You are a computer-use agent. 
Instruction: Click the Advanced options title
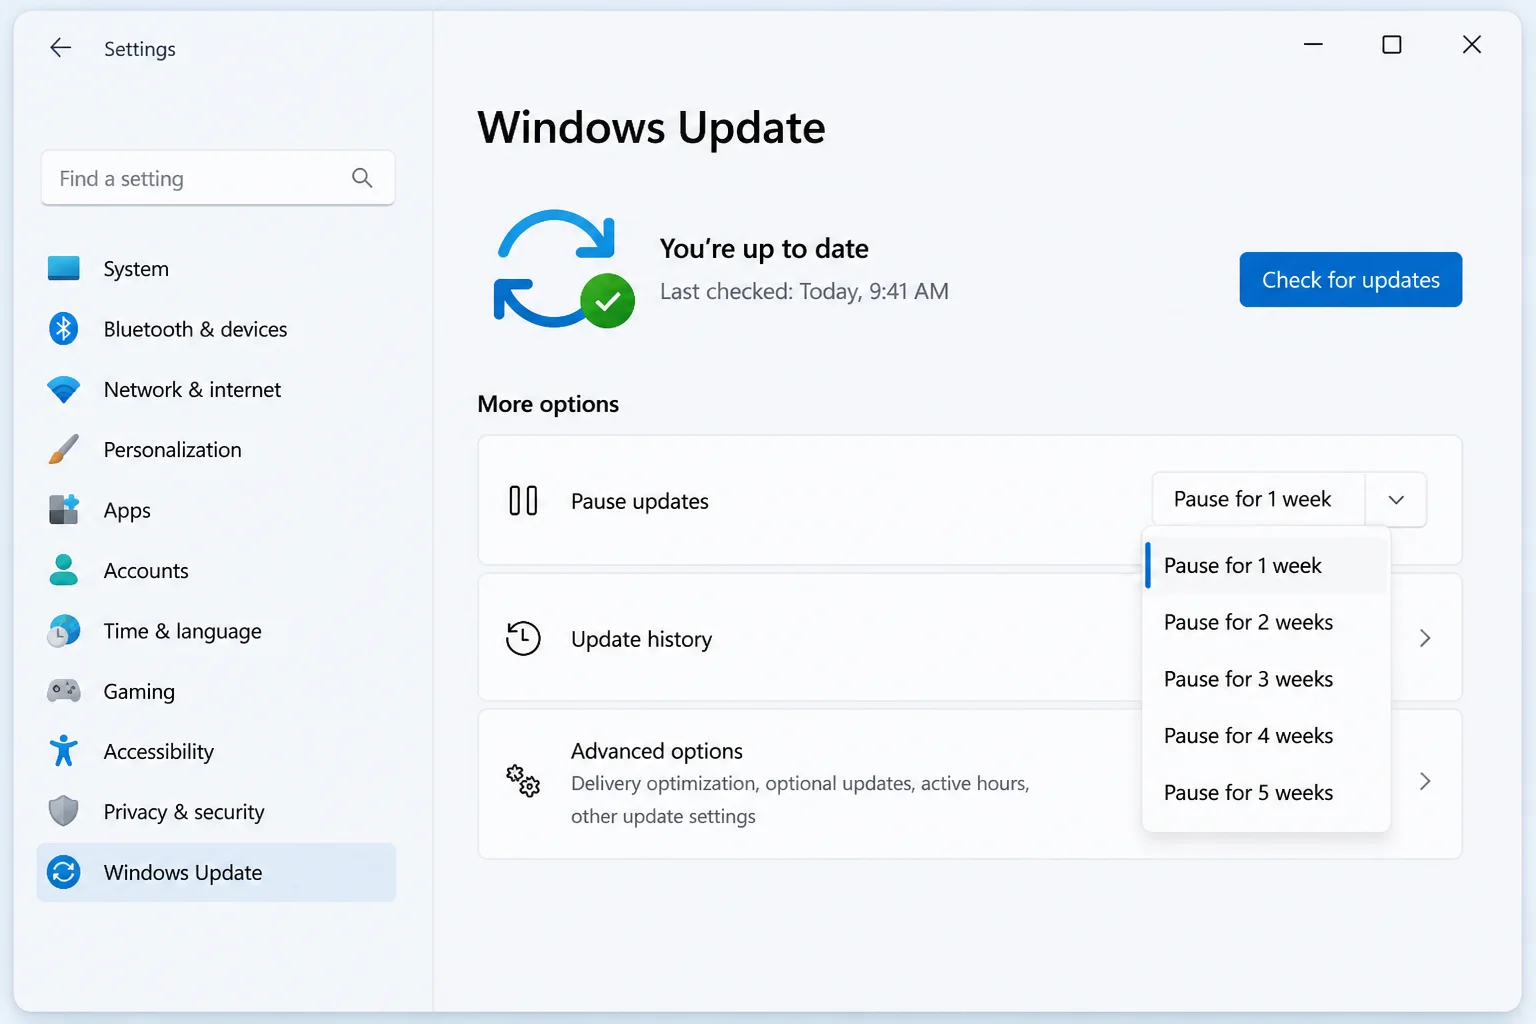656,751
